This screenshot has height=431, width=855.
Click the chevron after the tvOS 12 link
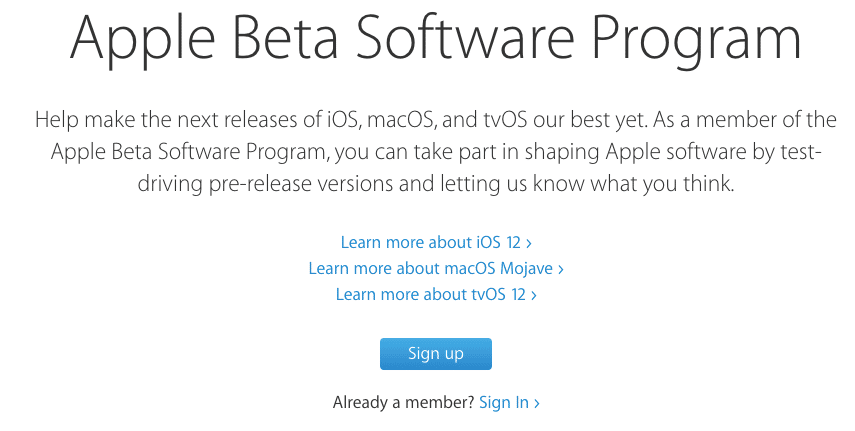pyautogui.click(x=534, y=296)
